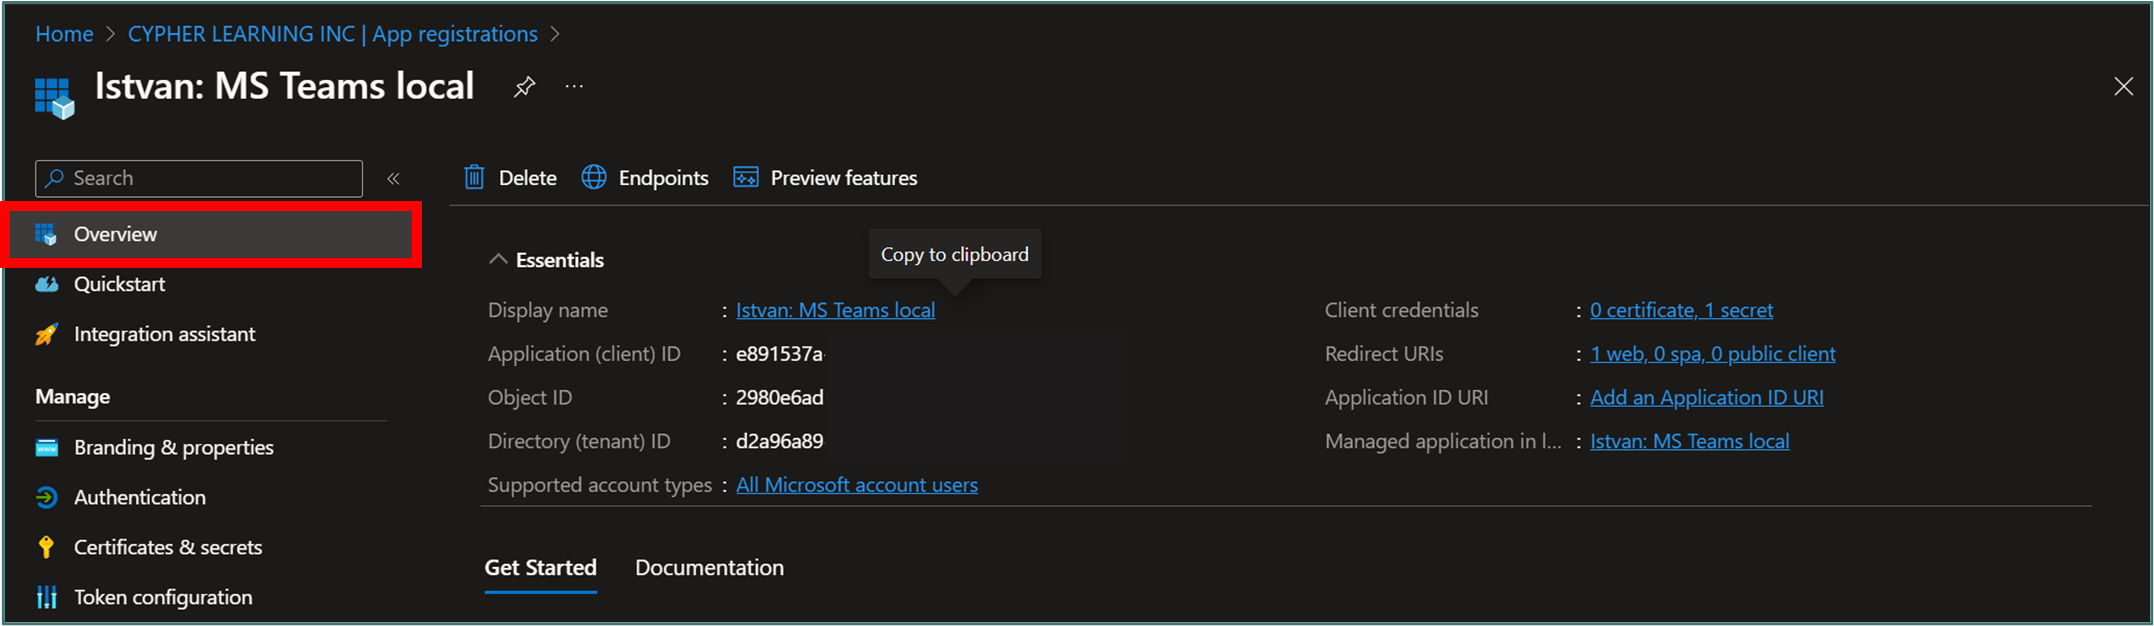Image resolution: width=2154 pixels, height=626 pixels.
Task: Click the sidebar Search input field
Action: [199, 178]
